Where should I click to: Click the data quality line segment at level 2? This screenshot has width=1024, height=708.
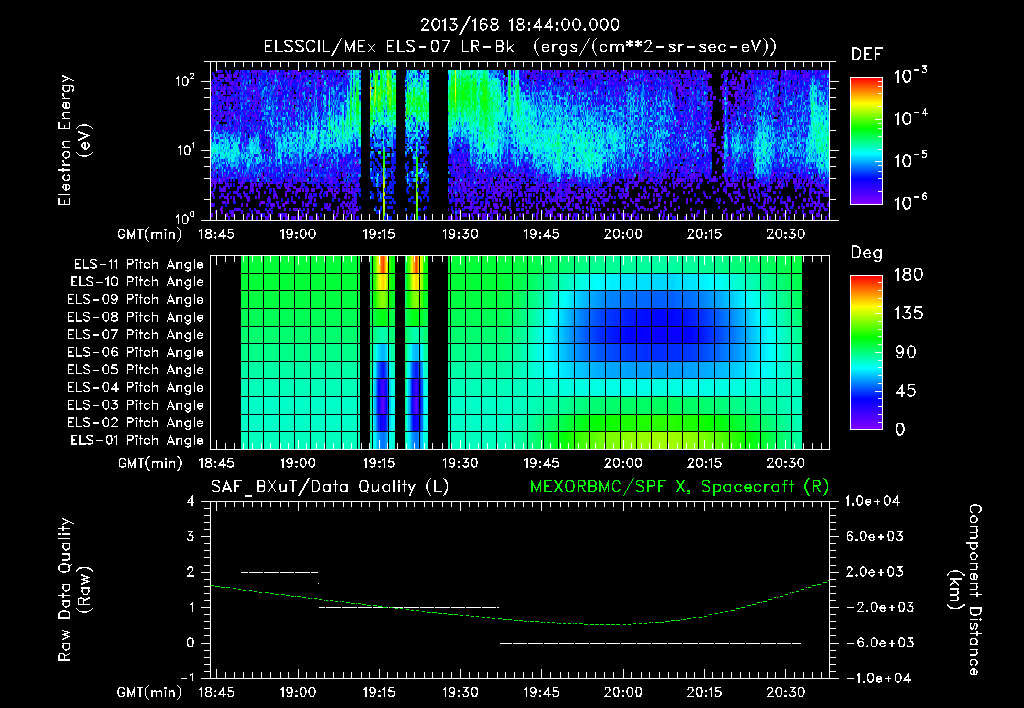[x=280, y=572]
